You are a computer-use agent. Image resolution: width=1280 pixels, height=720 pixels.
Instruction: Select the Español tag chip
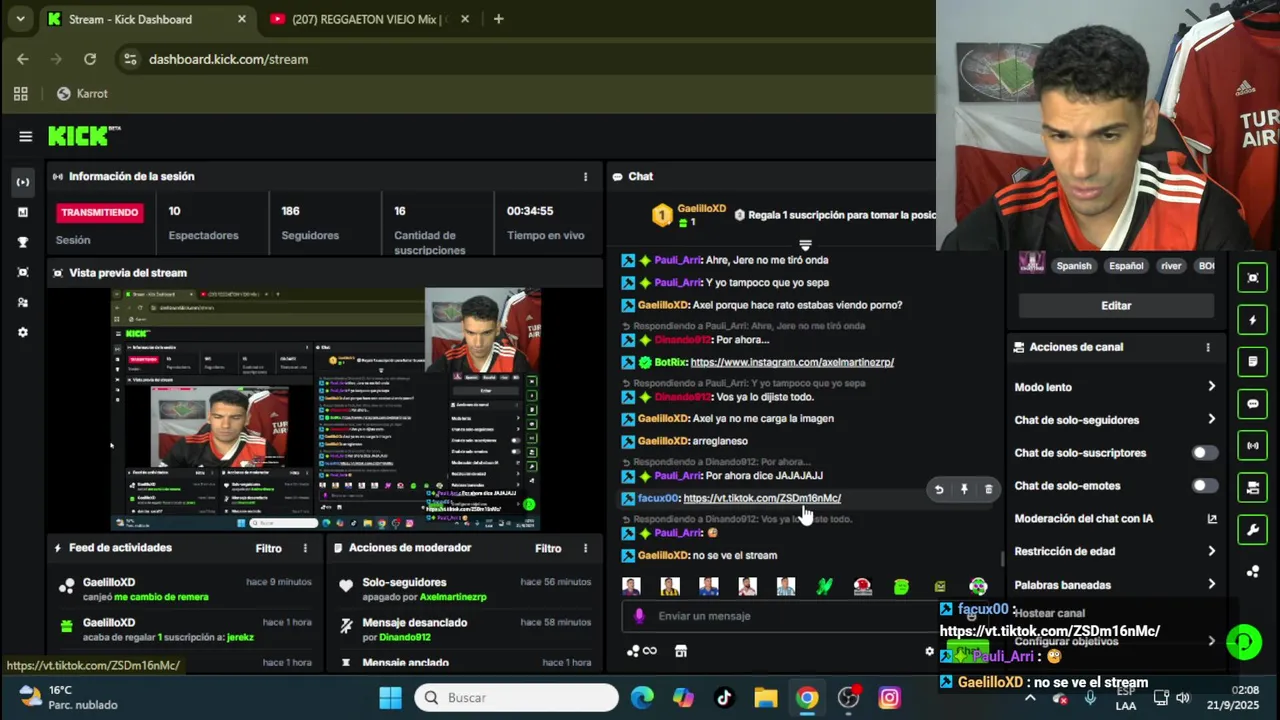(1125, 266)
